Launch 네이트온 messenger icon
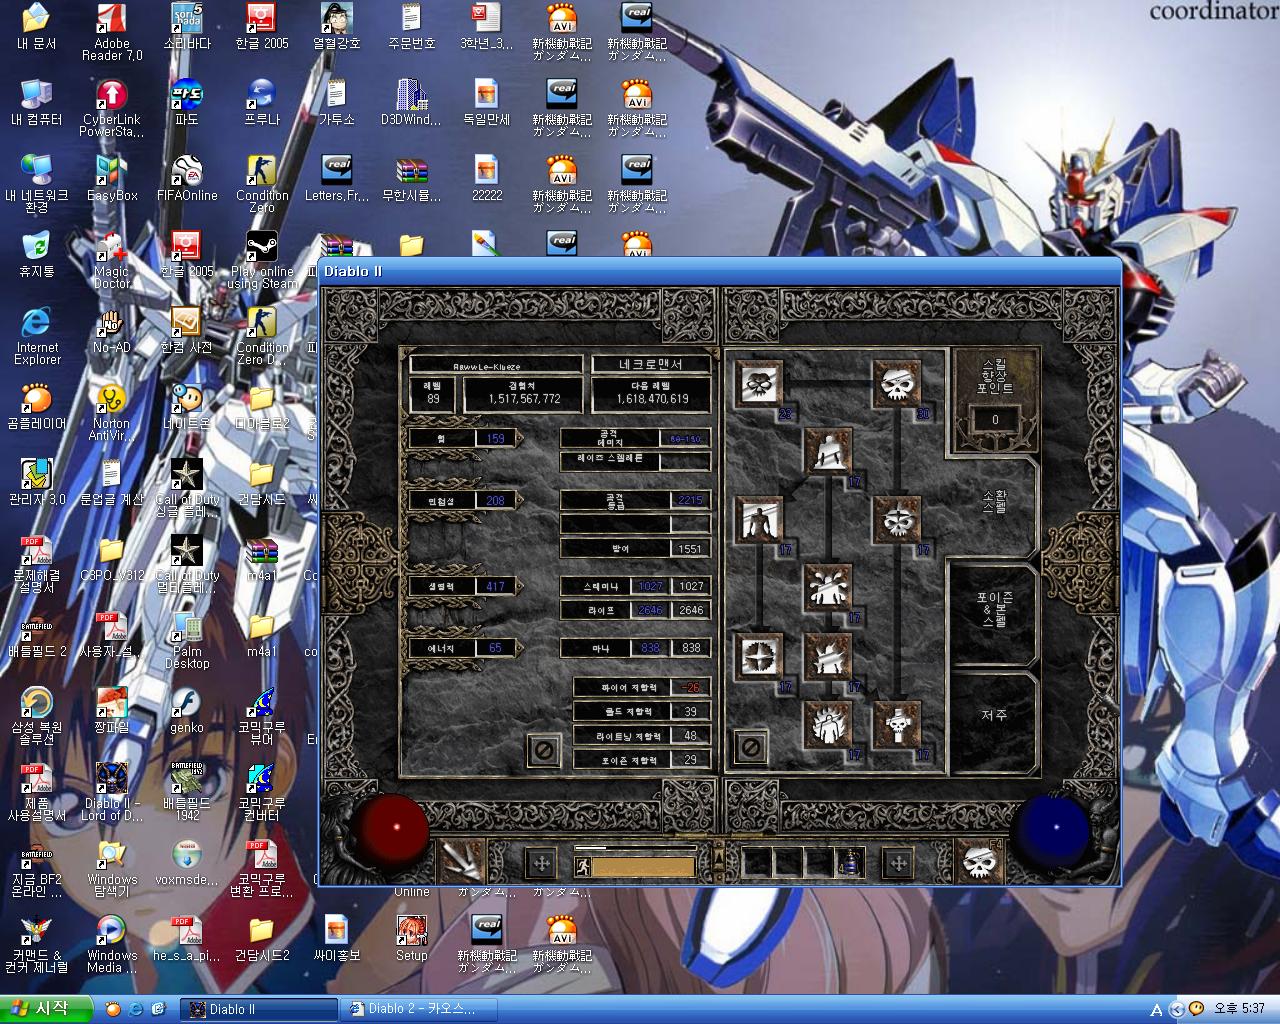1280x1024 pixels. coord(187,407)
